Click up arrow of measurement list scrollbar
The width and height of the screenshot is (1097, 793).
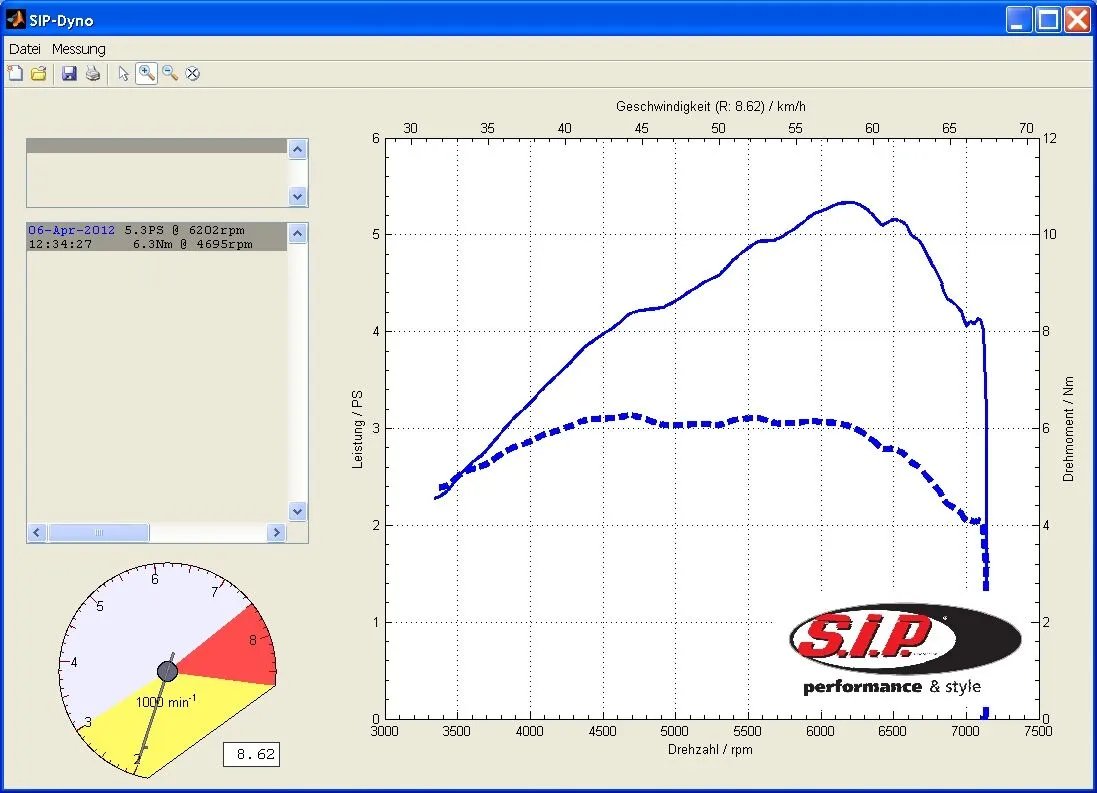297,233
